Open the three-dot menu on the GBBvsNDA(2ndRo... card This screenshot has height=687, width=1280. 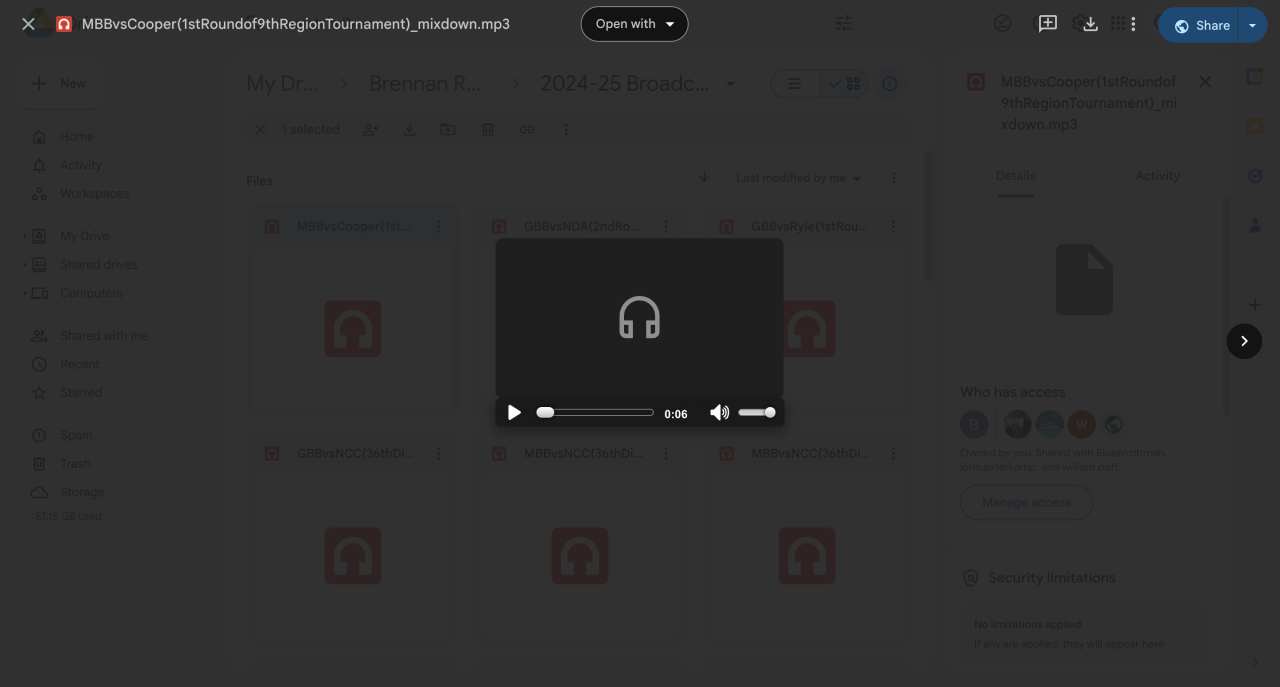666,227
